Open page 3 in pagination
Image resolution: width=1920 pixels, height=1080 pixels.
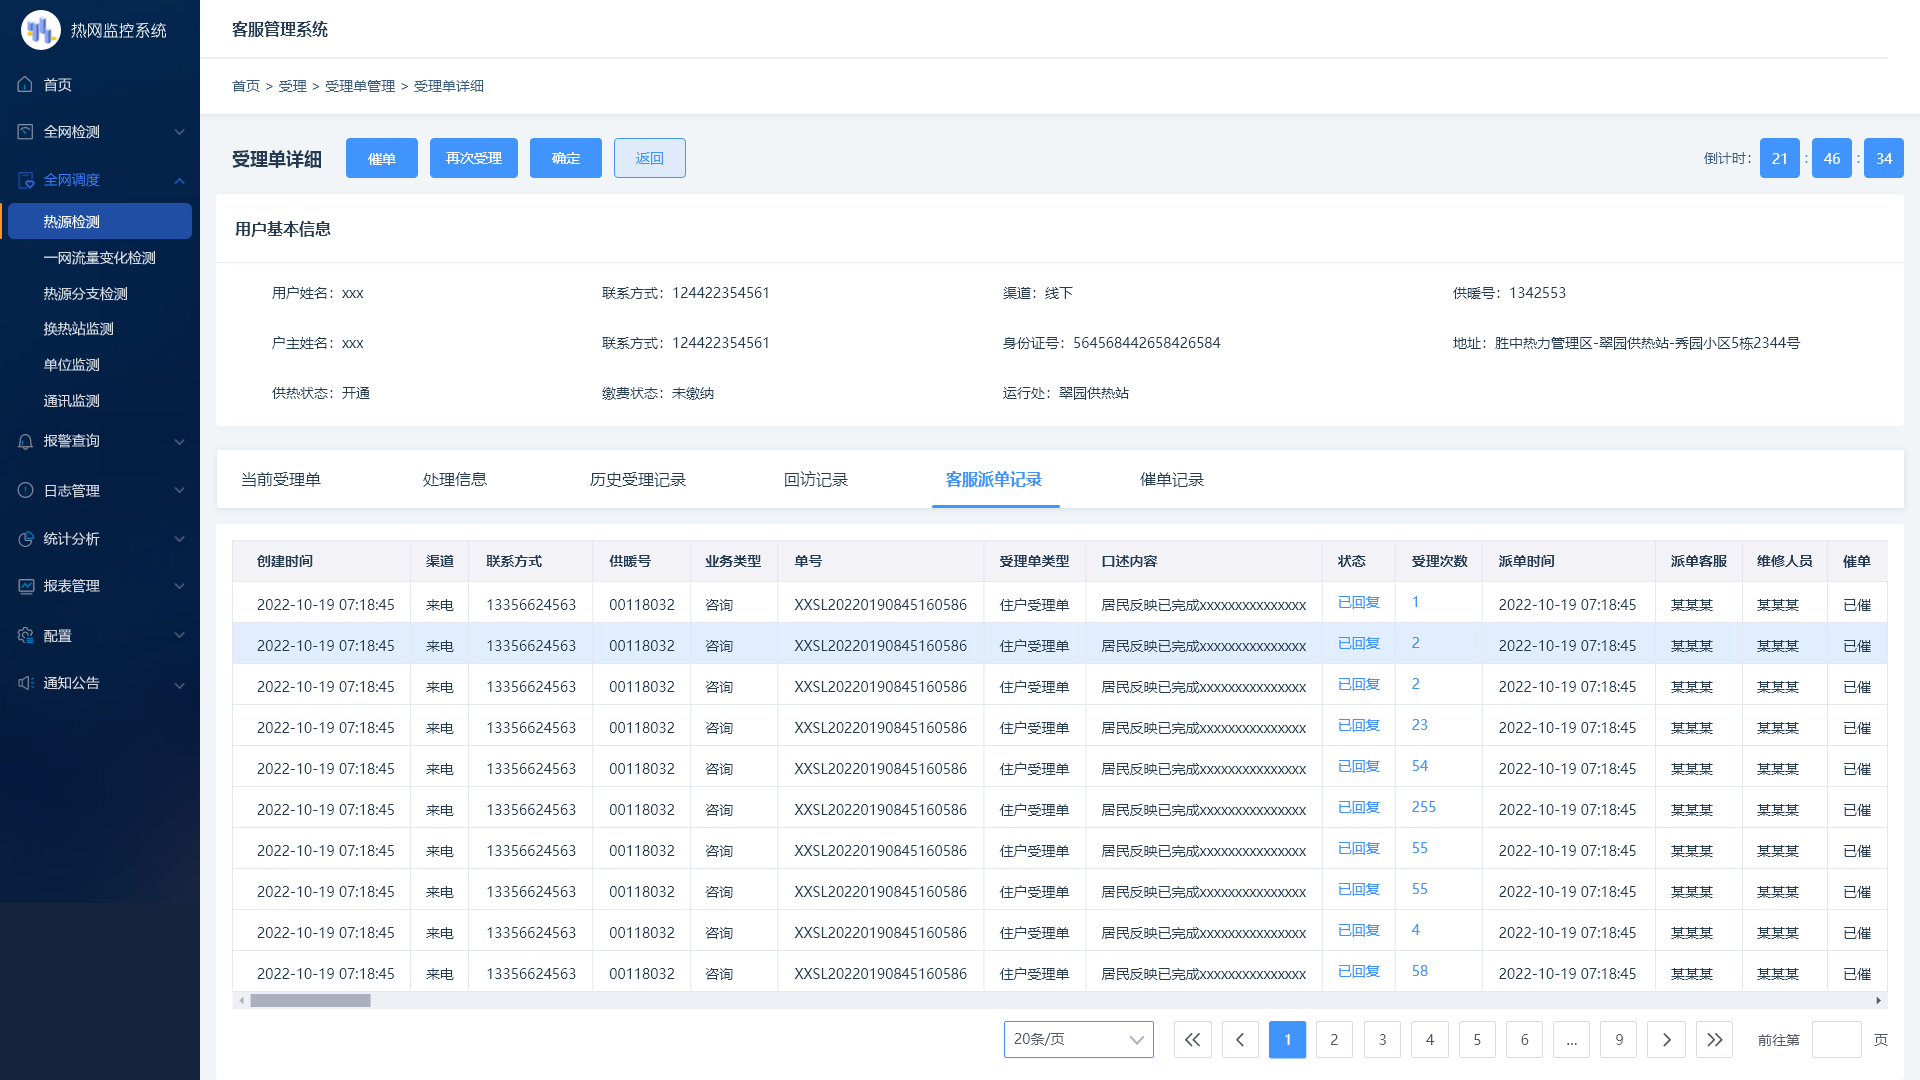[x=1382, y=1040]
